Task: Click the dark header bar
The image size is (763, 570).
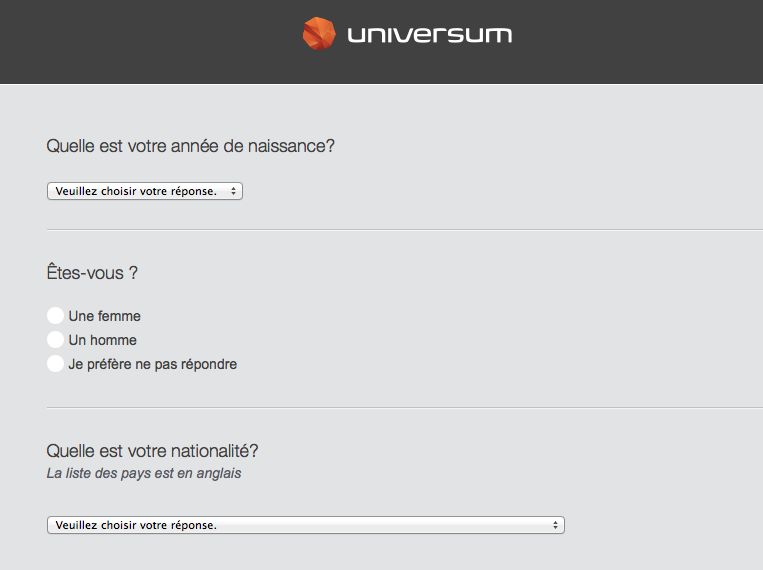Action: (382, 42)
